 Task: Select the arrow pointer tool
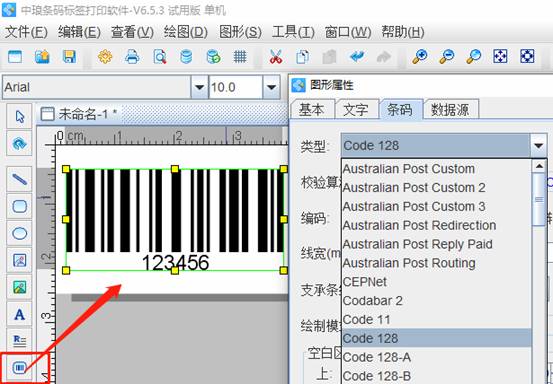pos(19,116)
